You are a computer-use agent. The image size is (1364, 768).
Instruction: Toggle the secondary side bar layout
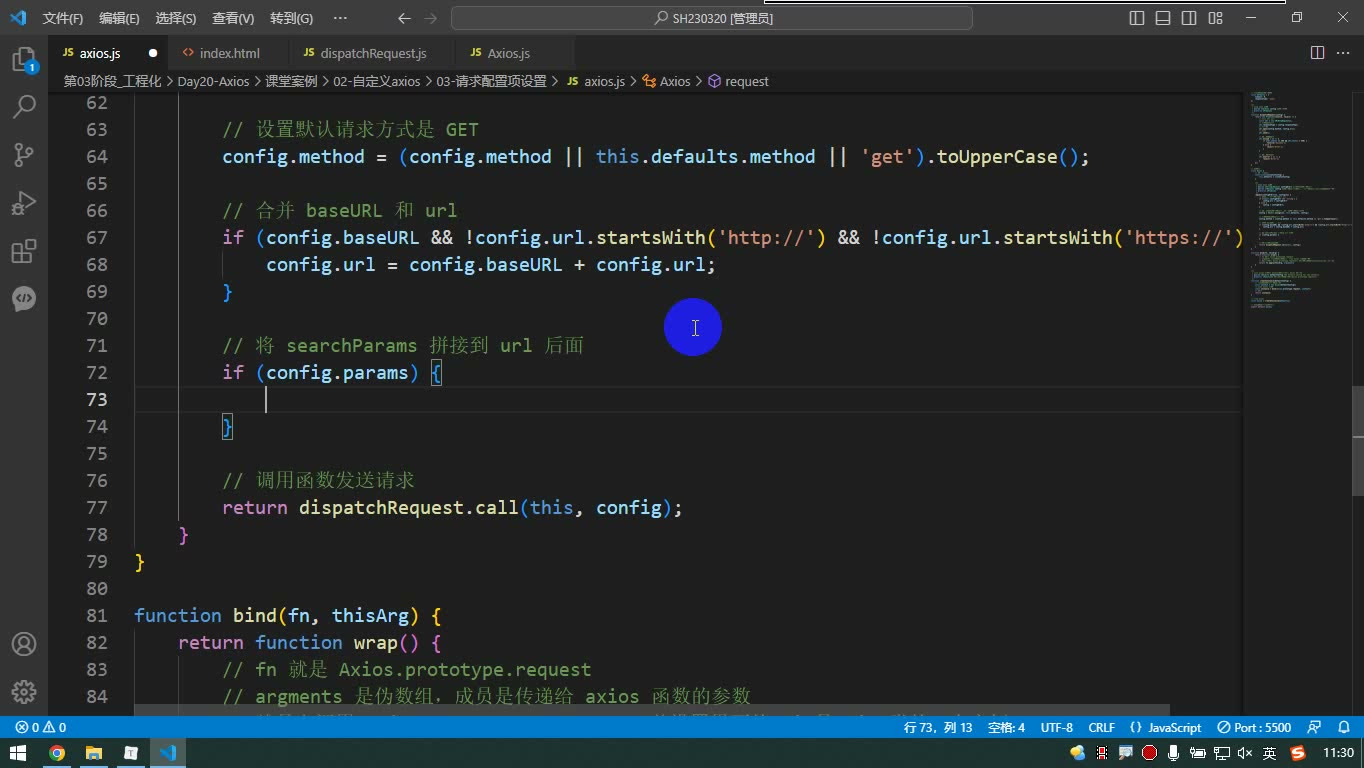click(x=1189, y=18)
